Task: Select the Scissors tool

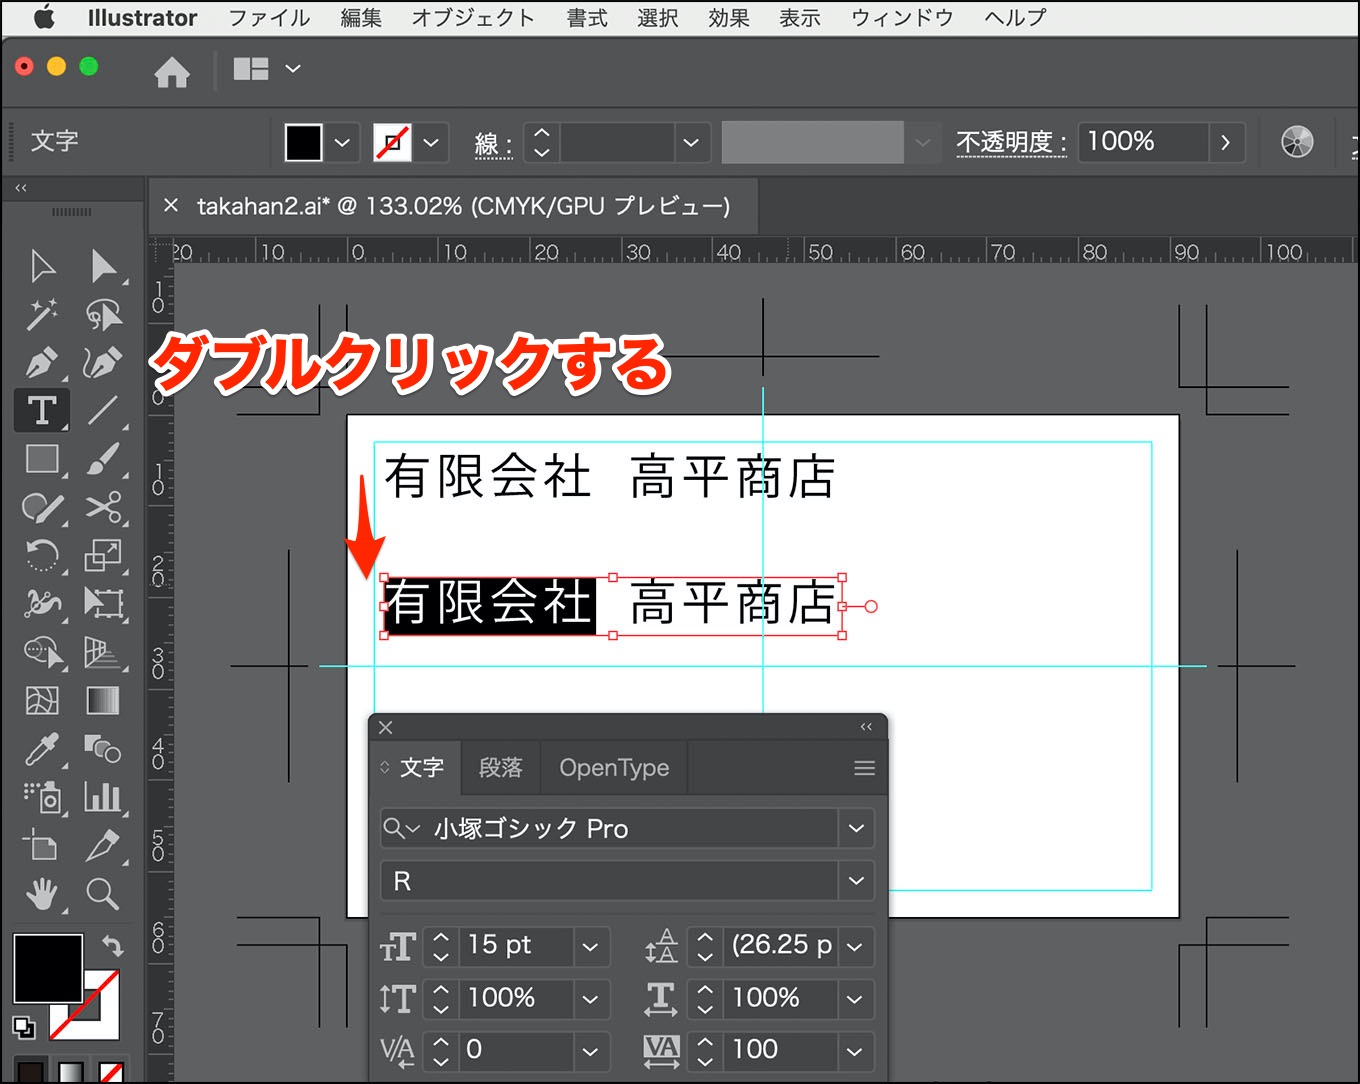Action: tap(103, 508)
